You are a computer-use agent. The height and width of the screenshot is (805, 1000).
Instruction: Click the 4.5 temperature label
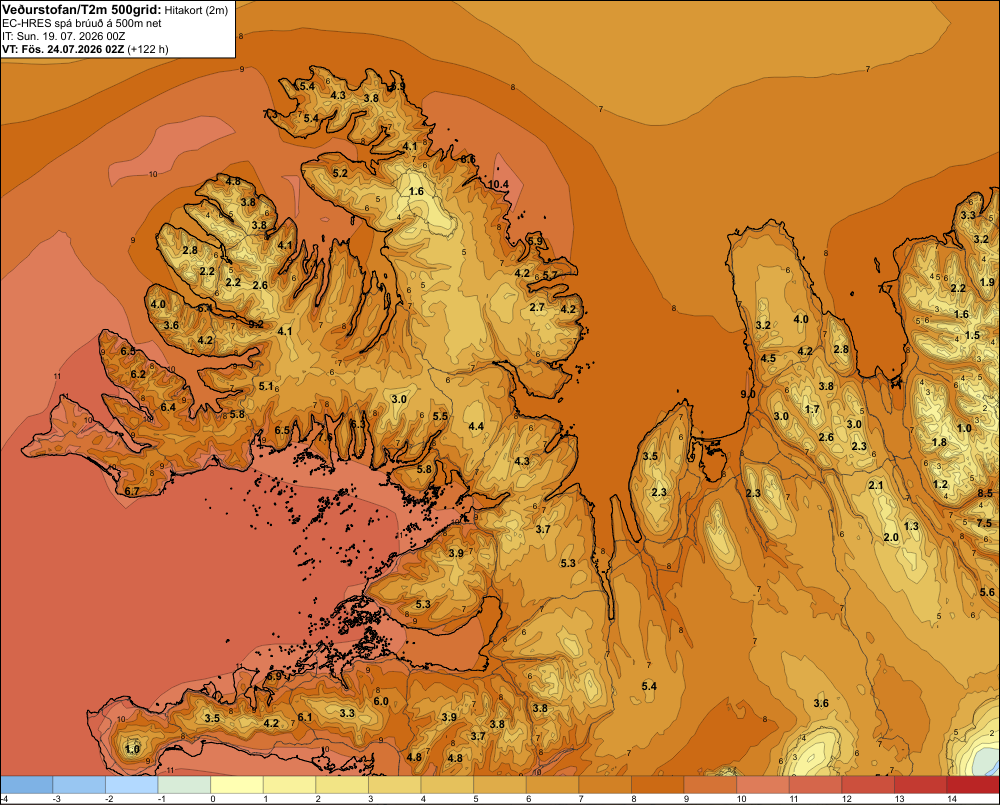point(768,358)
